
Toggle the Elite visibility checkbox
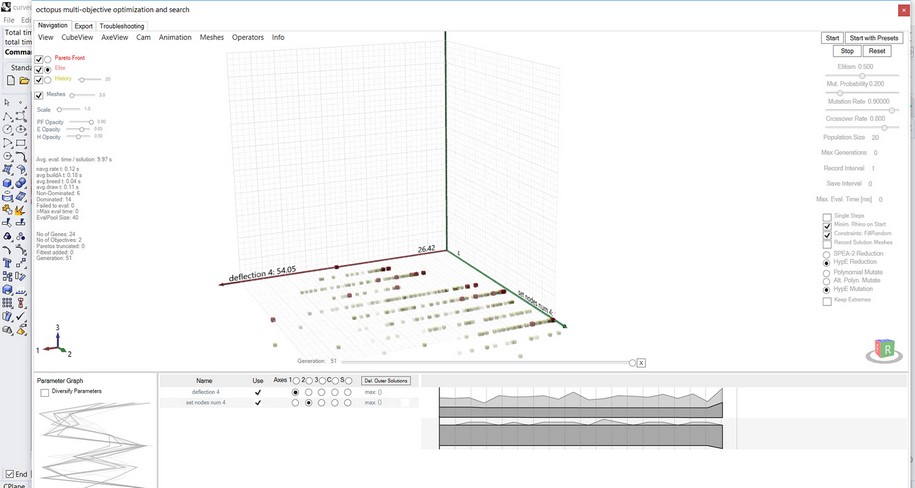pyautogui.click(x=39, y=69)
